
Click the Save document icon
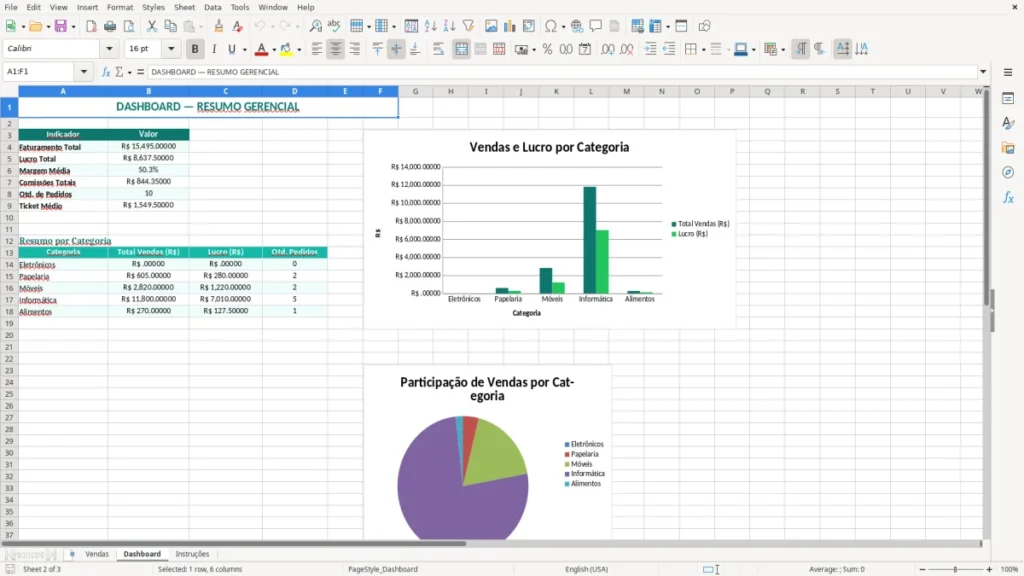coord(61,26)
